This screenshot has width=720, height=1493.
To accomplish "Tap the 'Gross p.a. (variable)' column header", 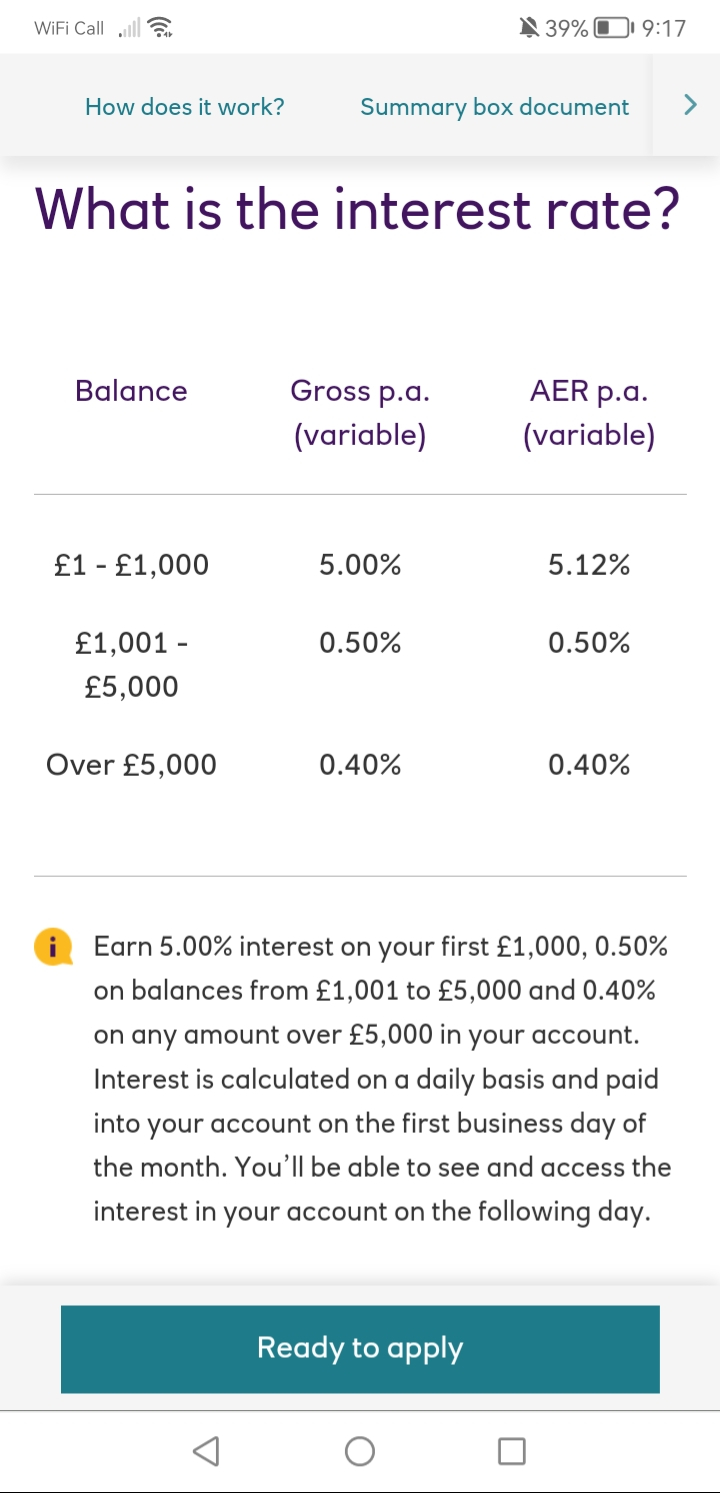I will tap(360, 413).
